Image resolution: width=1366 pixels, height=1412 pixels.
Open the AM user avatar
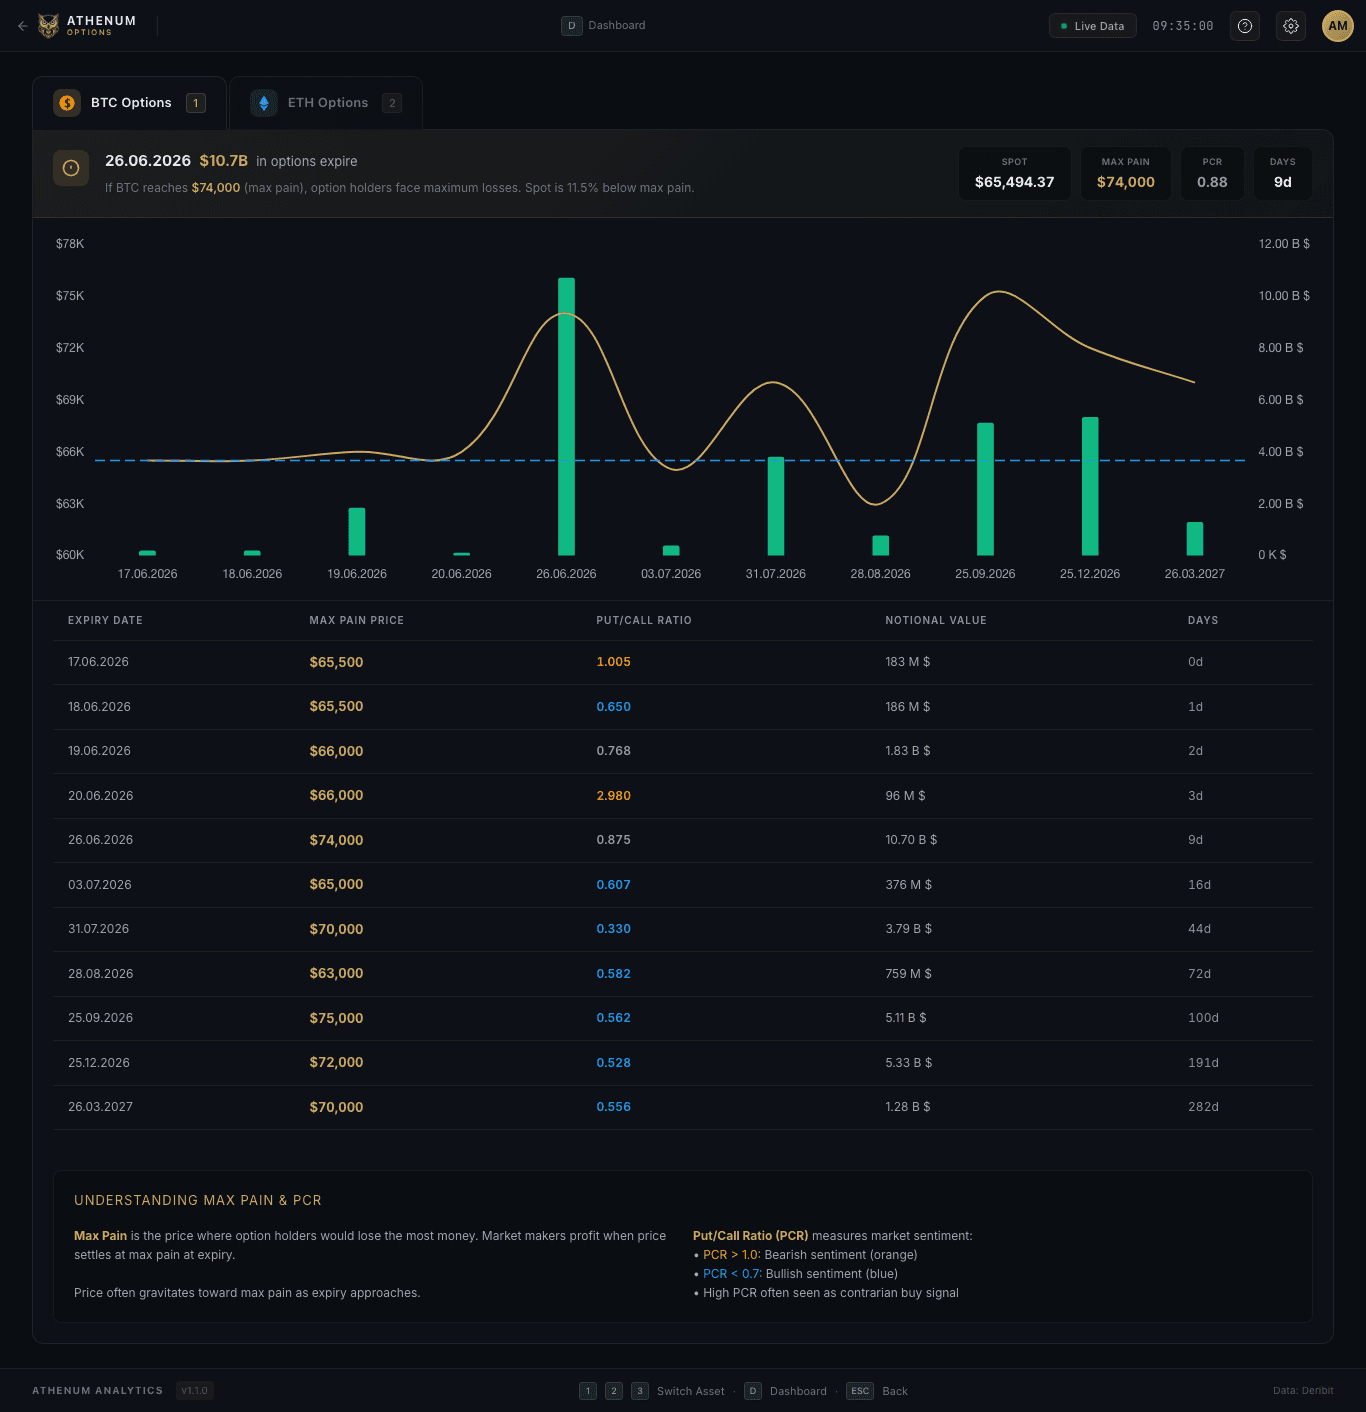point(1338,26)
